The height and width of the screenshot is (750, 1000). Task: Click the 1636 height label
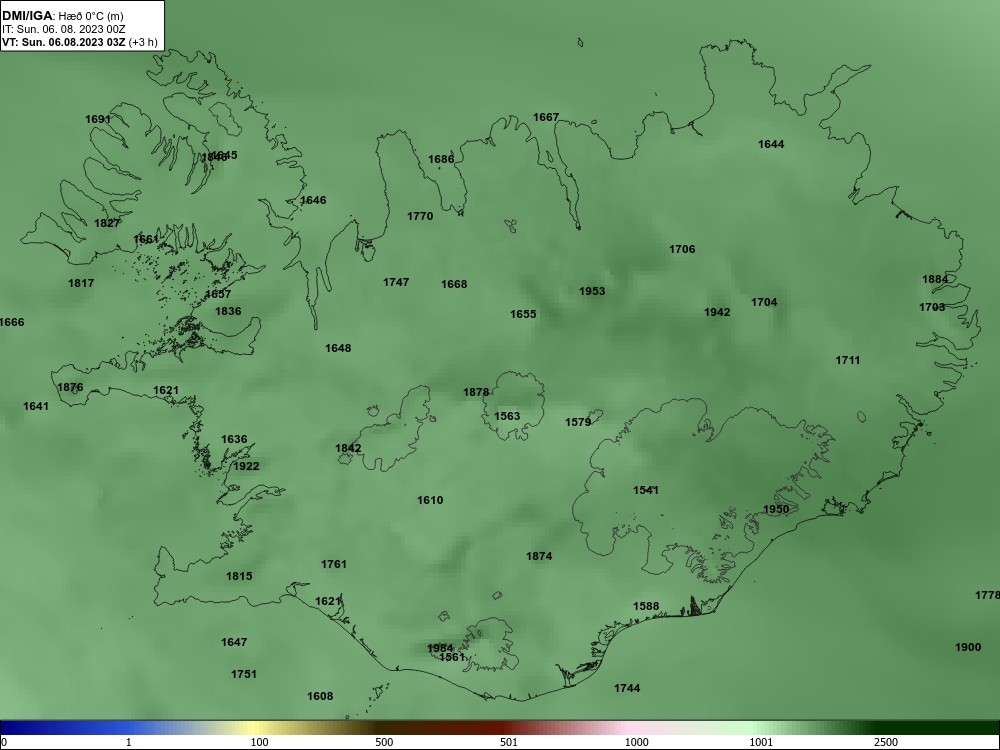[x=234, y=439]
